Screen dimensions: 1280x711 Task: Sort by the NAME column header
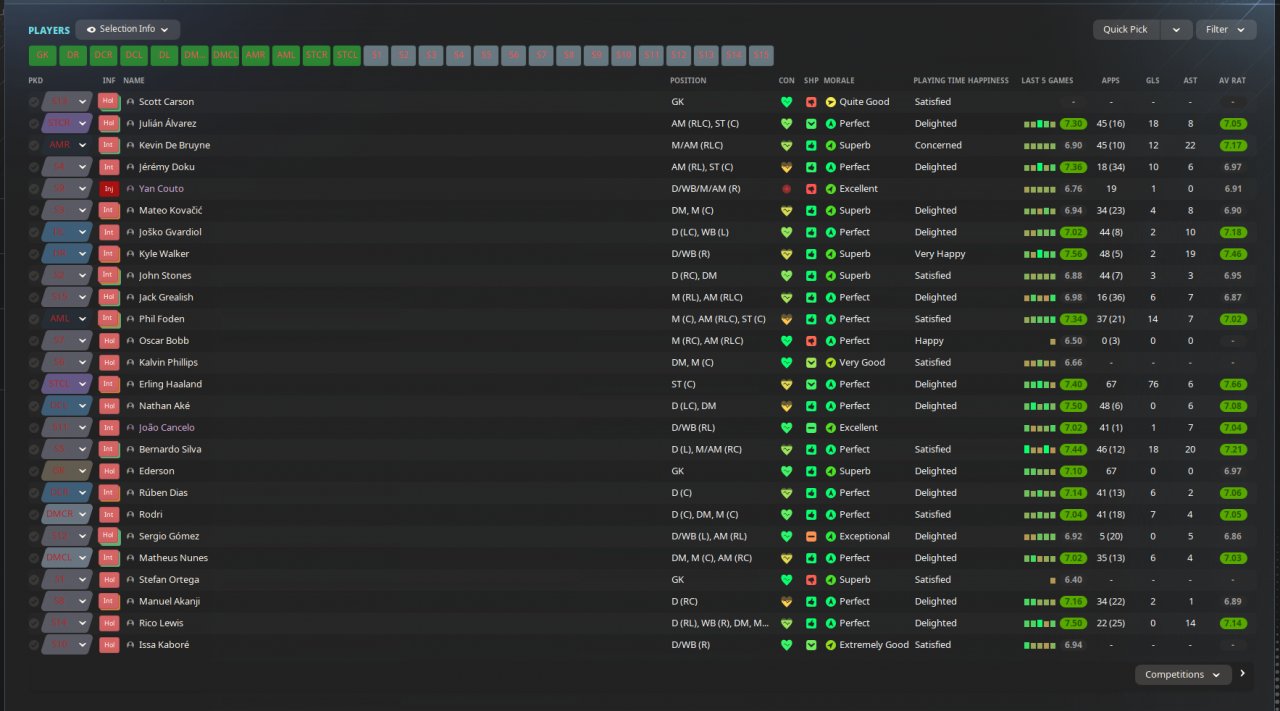(134, 80)
